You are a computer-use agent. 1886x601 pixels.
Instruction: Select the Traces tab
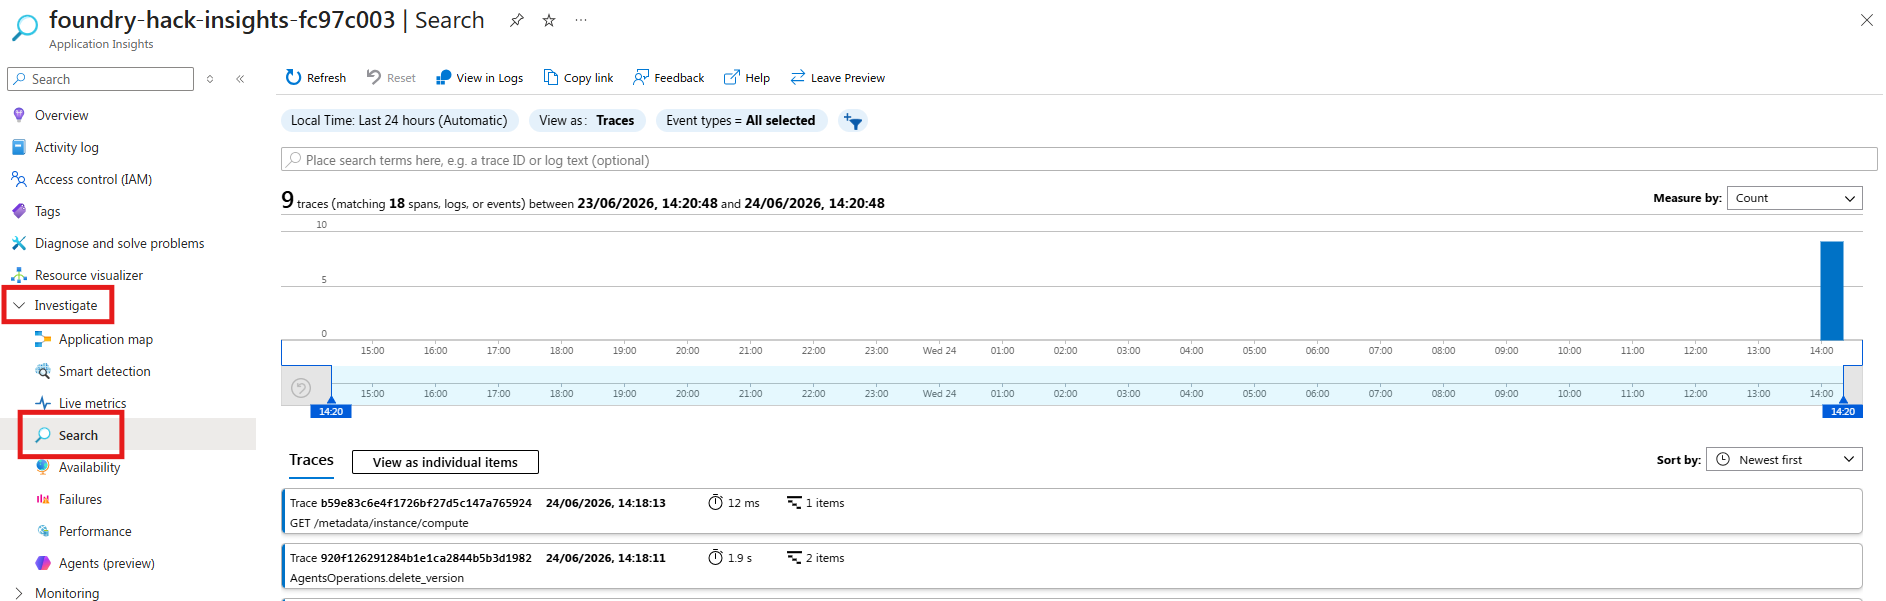(x=311, y=461)
